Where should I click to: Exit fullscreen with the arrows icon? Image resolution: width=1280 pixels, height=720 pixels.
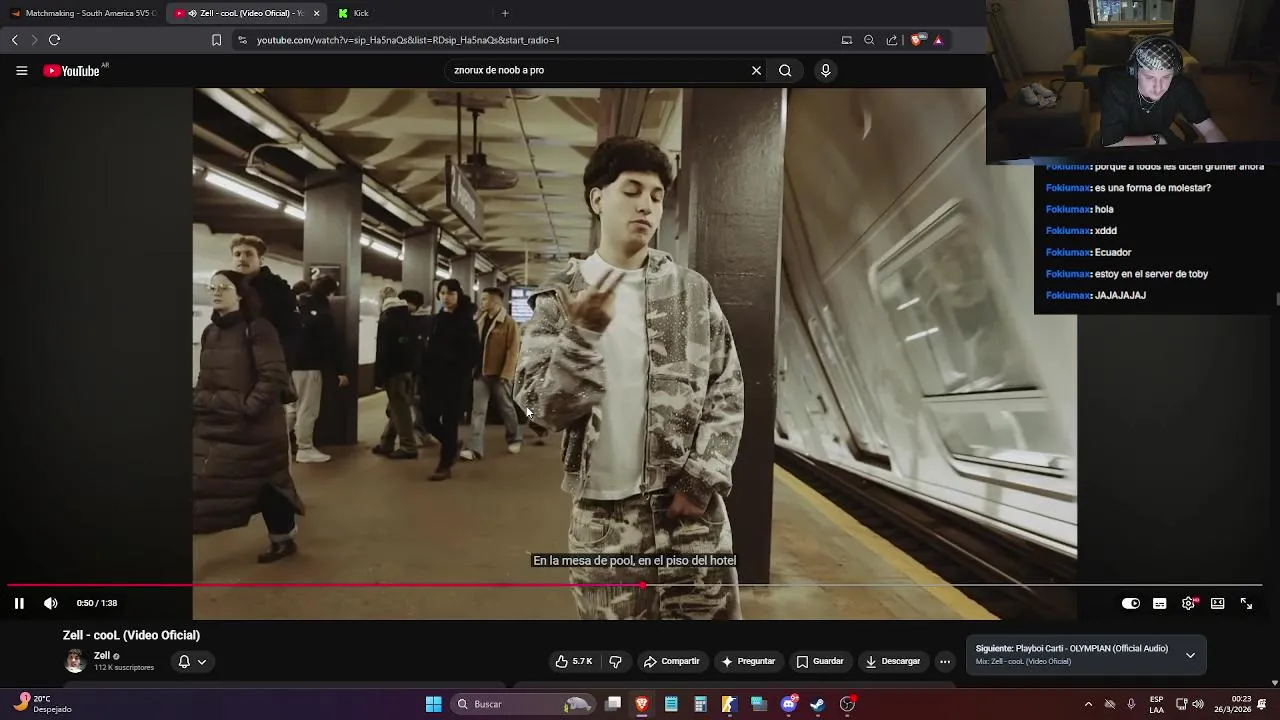(x=1246, y=603)
